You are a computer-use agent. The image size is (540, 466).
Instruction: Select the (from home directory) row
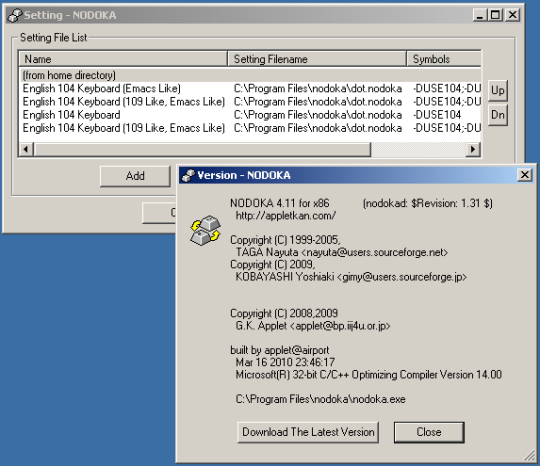pos(250,75)
